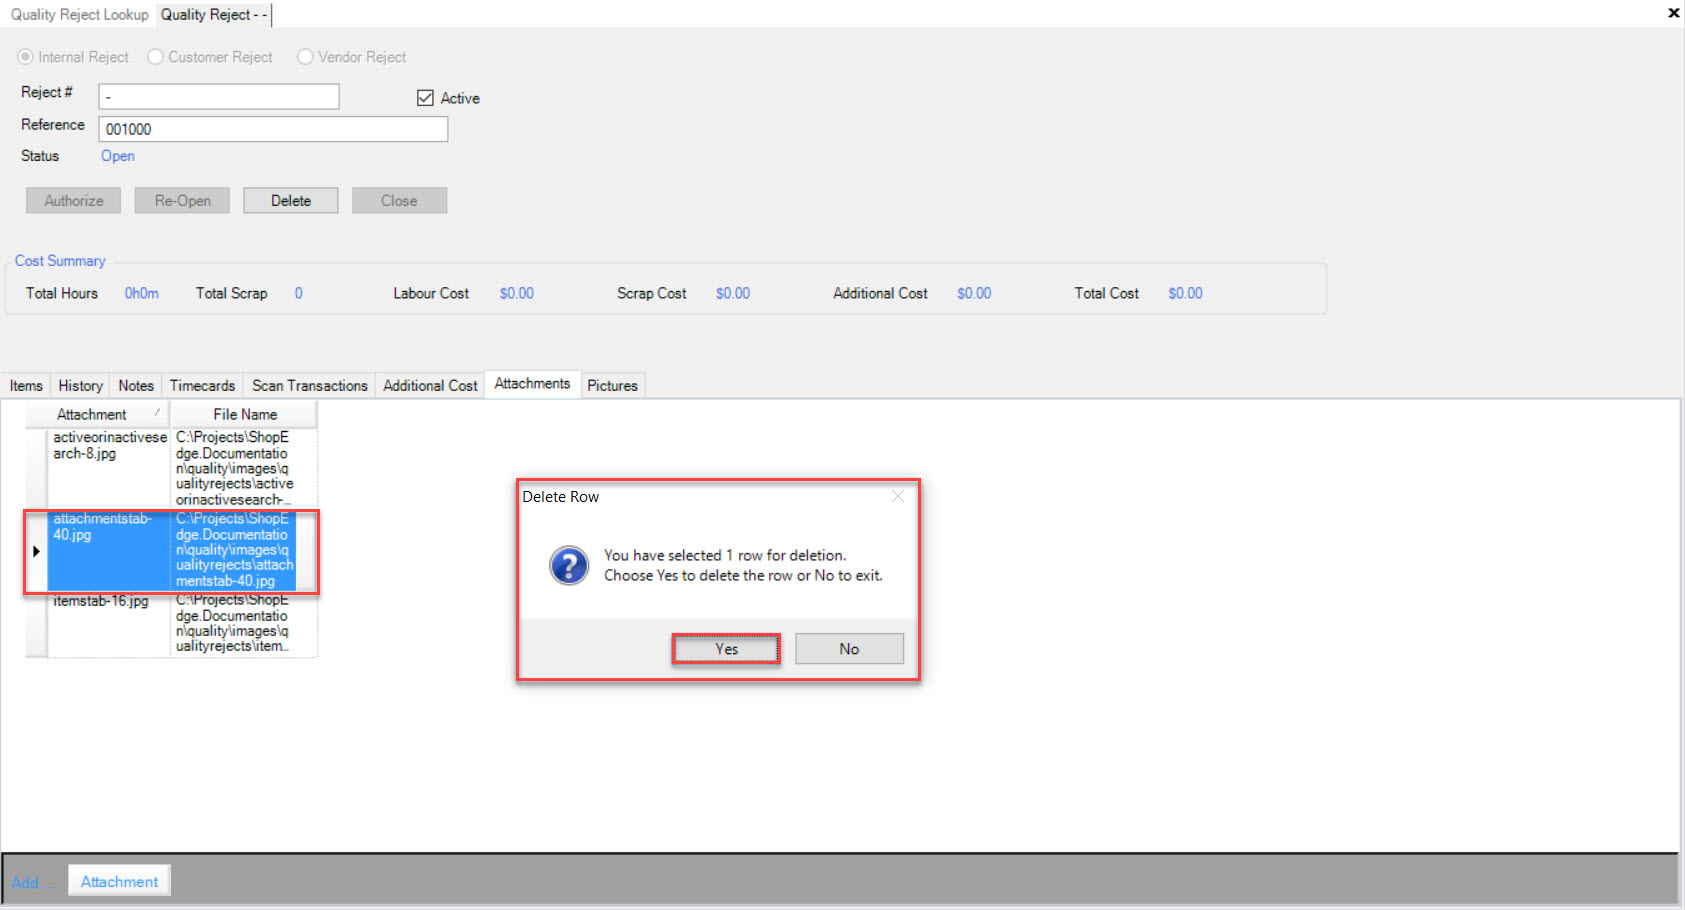1685x910 pixels.
Task: Click the Close button next to Delete
Action: point(399,200)
